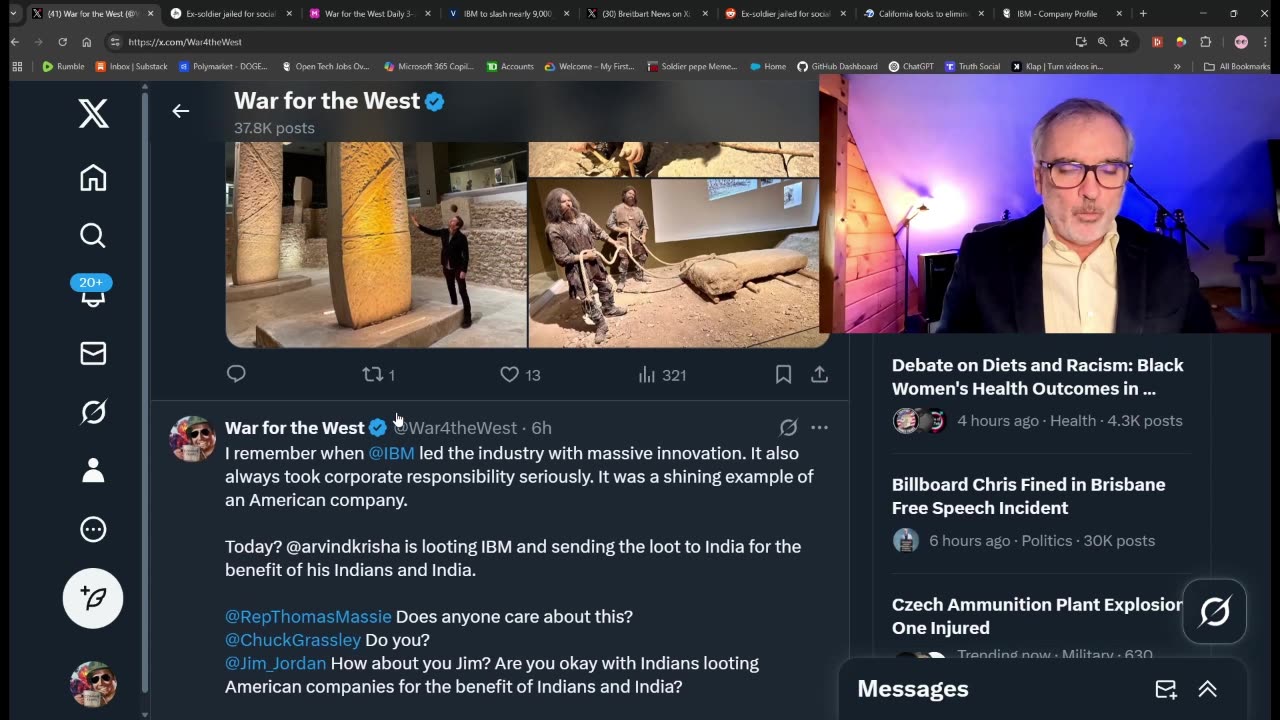1280x720 pixels.
Task: Open the 6h timestamp of IBM post
Action: [541, 428]
